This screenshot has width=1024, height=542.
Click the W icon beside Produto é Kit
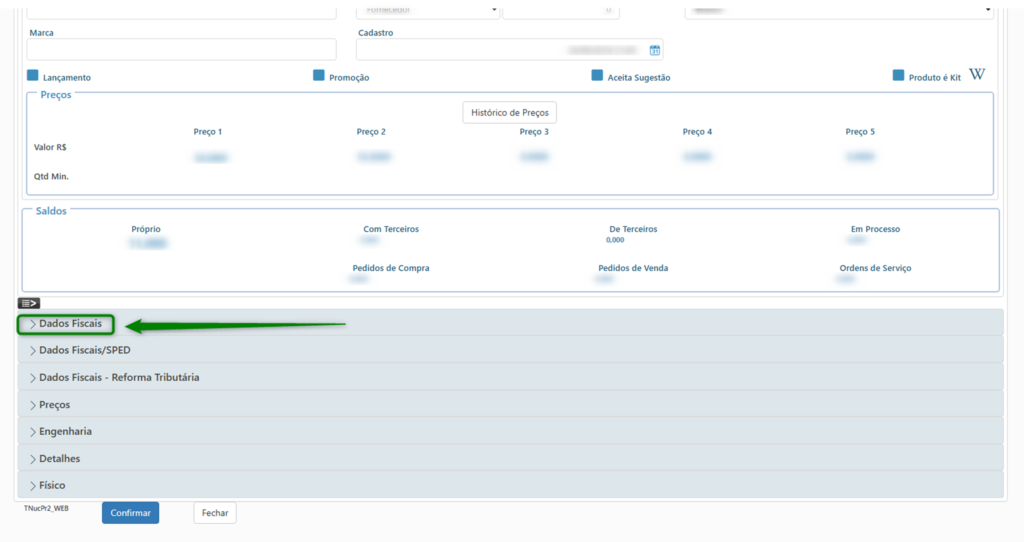click(x=977, y=75)
